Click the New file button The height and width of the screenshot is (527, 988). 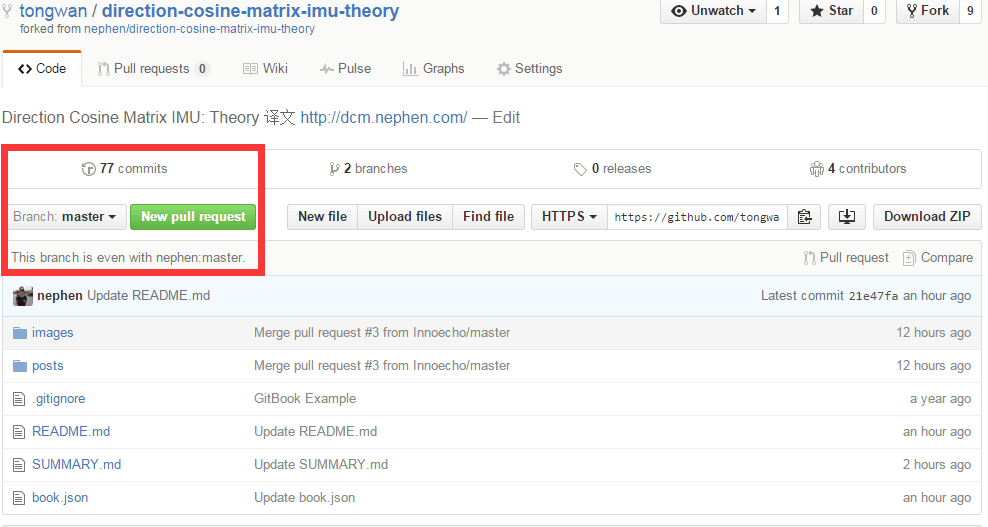323,217
